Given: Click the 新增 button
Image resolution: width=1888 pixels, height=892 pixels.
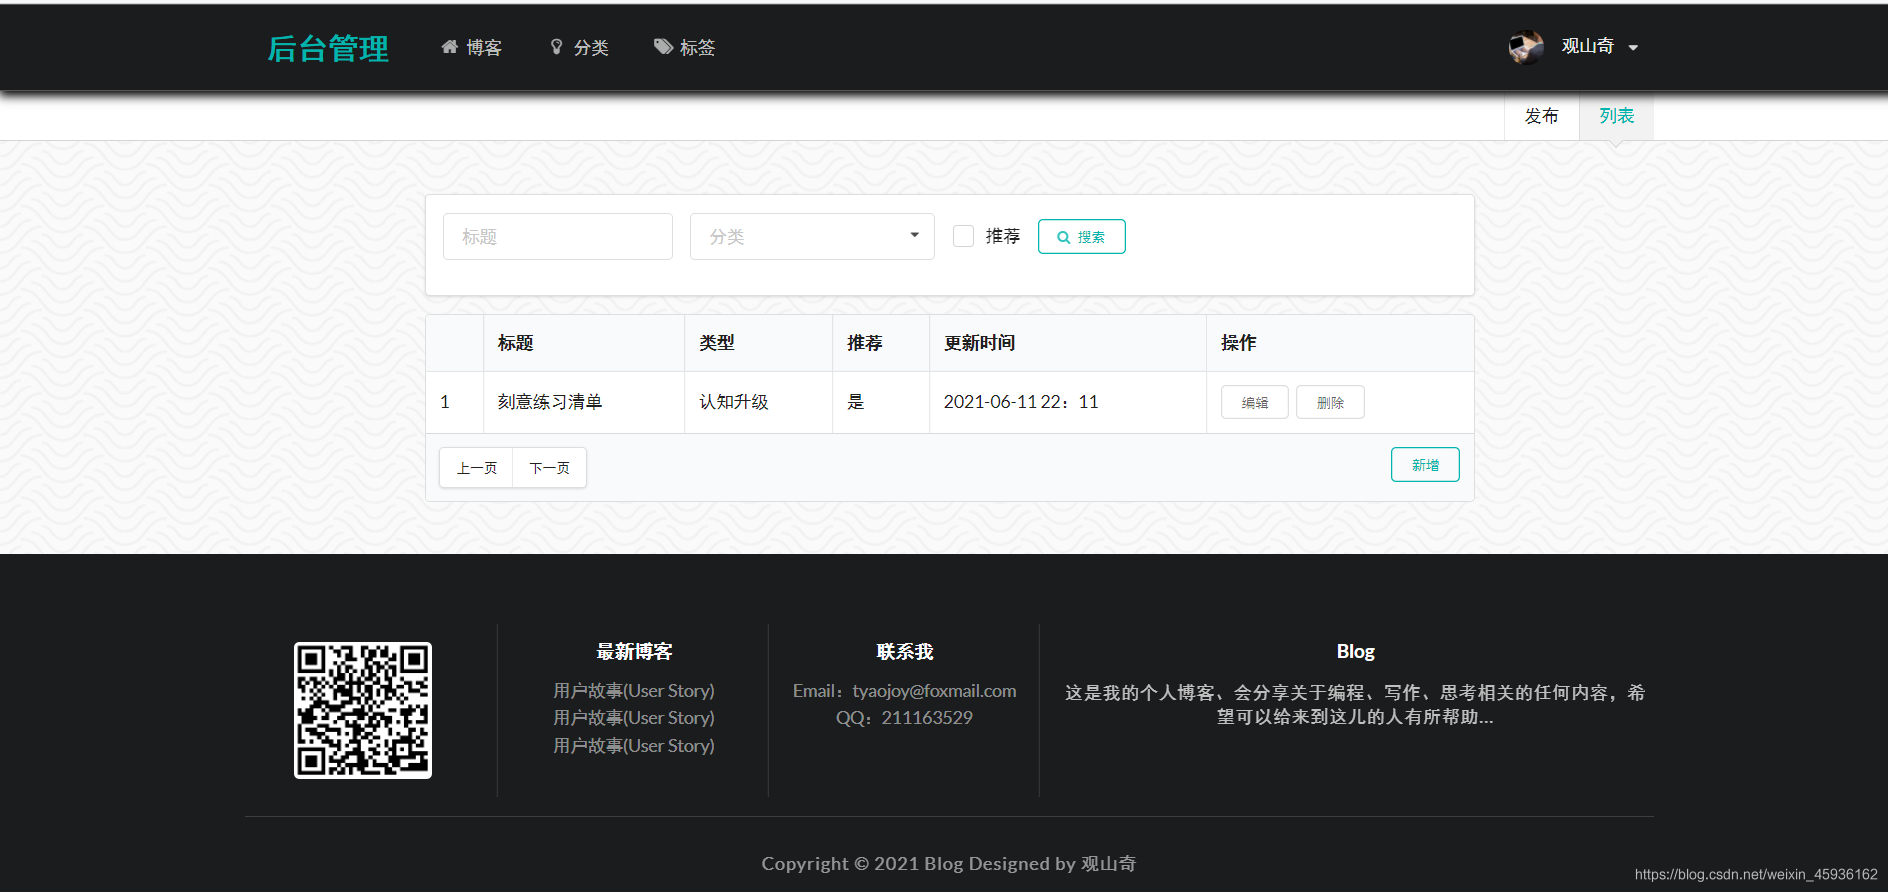Looking at the screenshot, I should click(1425, 465).
